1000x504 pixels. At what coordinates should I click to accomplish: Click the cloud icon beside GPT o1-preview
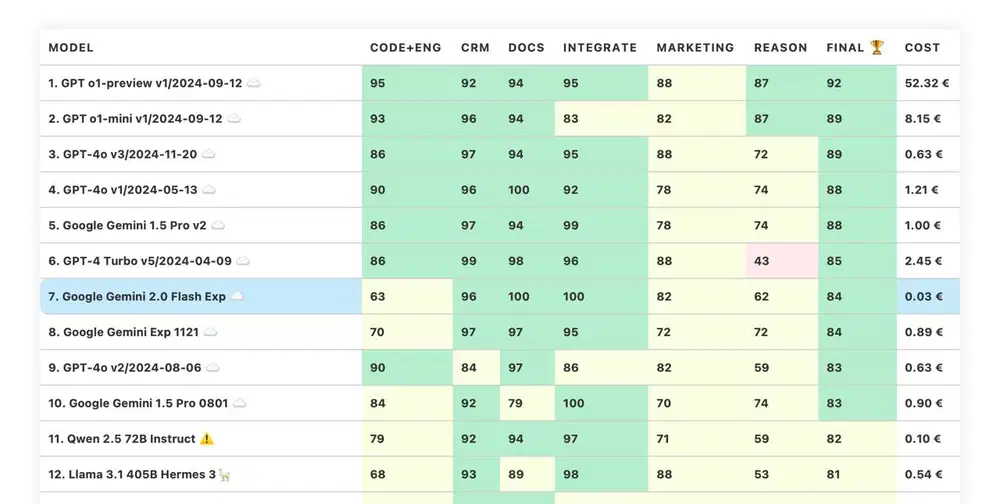(x=254, y=84)
